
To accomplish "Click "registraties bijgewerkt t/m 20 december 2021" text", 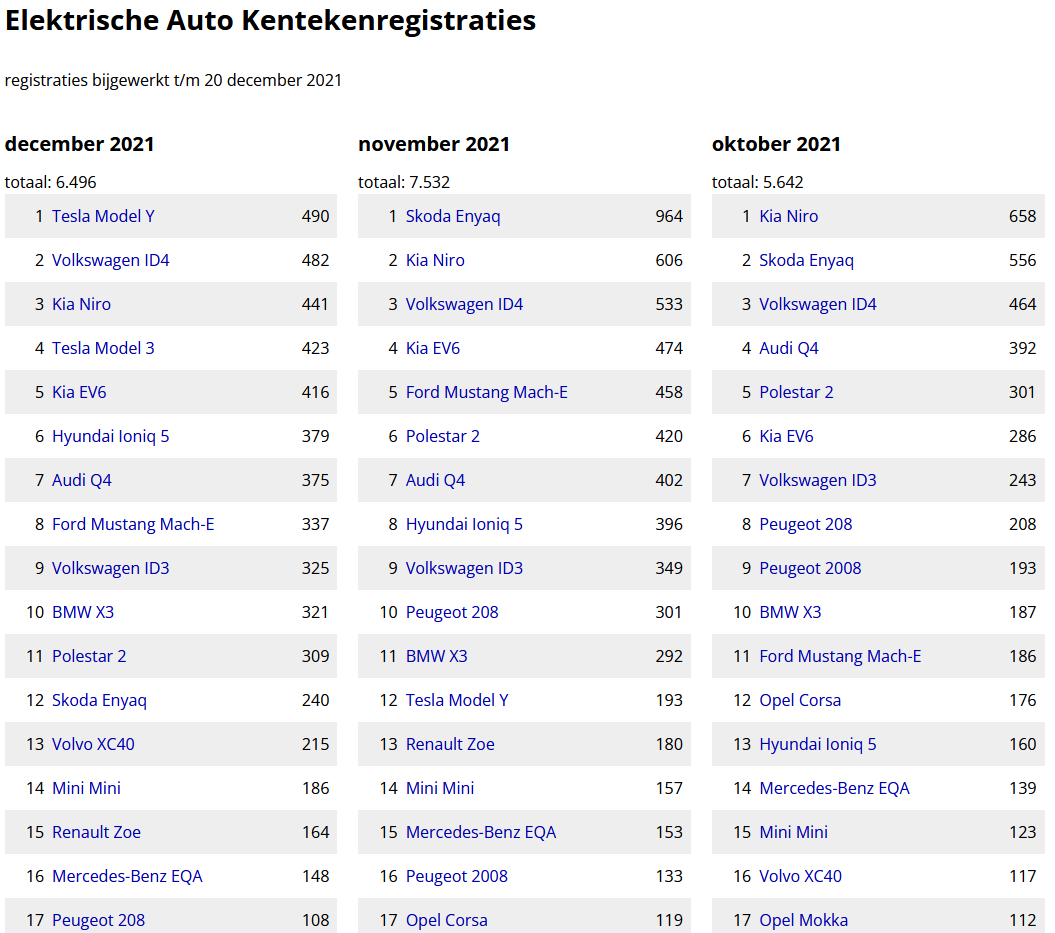I will (173, 80).
